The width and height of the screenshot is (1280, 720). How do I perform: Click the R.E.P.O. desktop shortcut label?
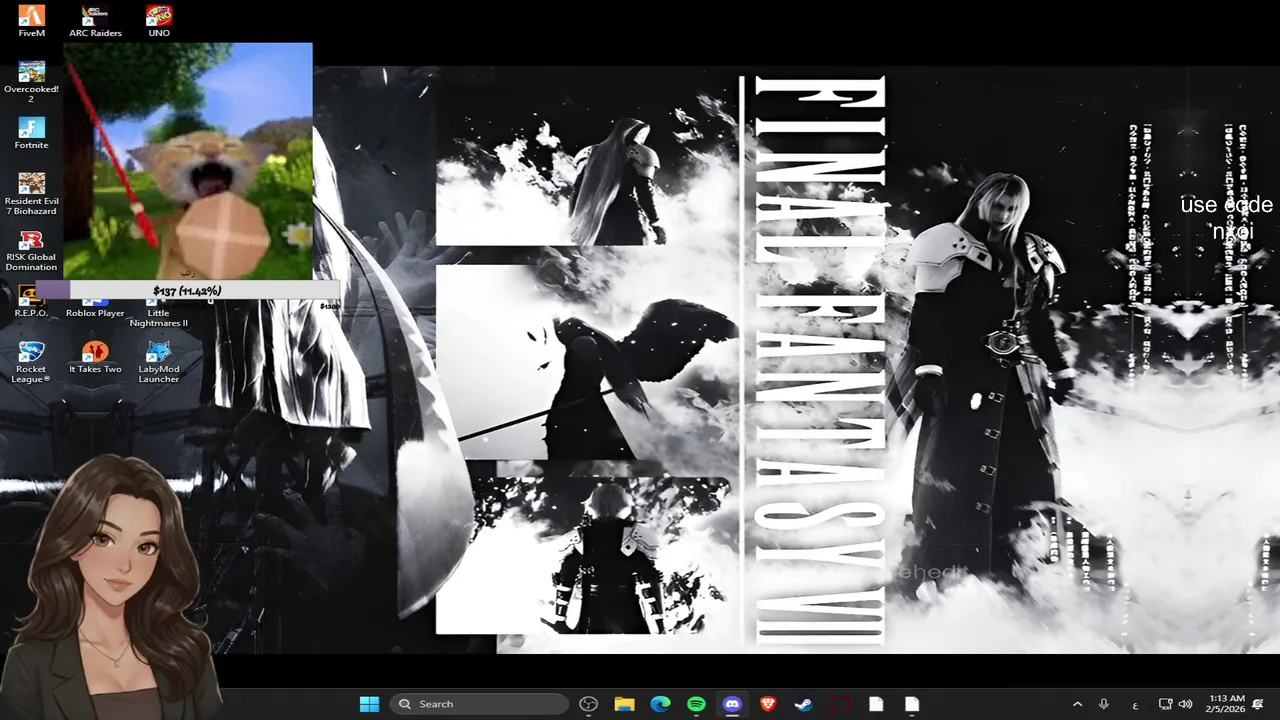pos(31,313)
